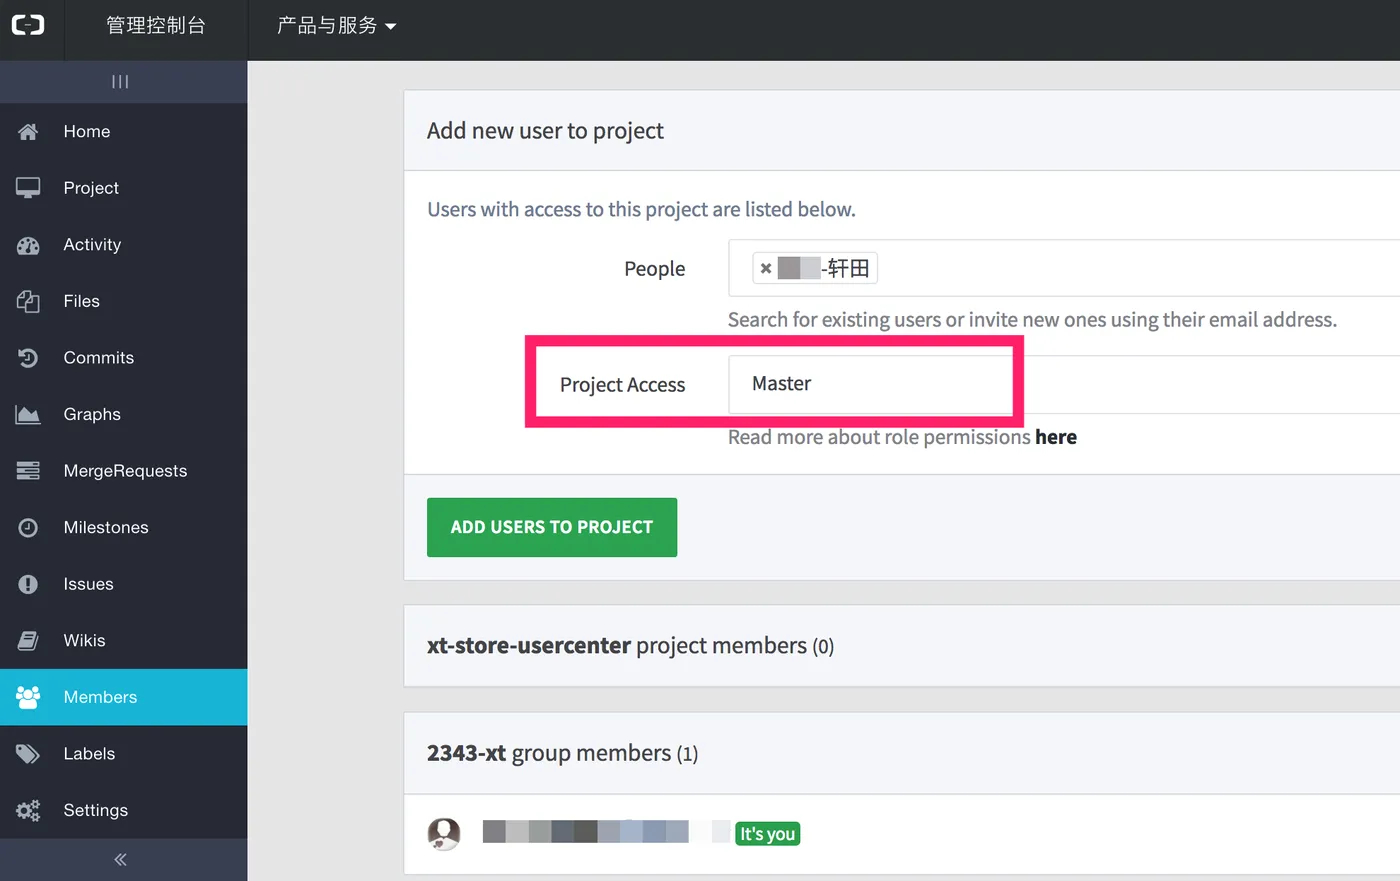Click the xt-store-usercenter project members heading
The height and width of the screenshot is (881, 1400).
point(630,646)
